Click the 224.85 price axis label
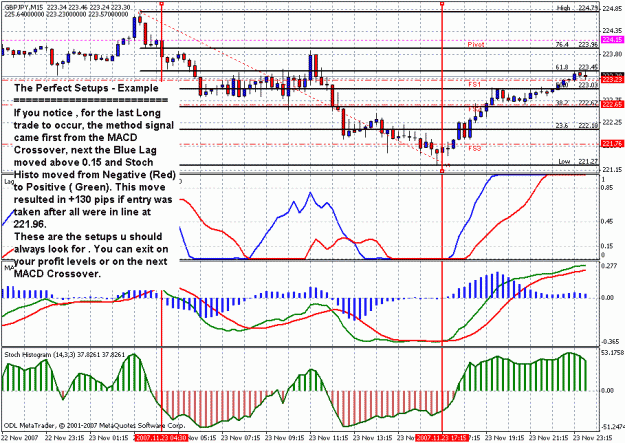The height and width of the screenshot is (443, 625). tap(613, 8)
